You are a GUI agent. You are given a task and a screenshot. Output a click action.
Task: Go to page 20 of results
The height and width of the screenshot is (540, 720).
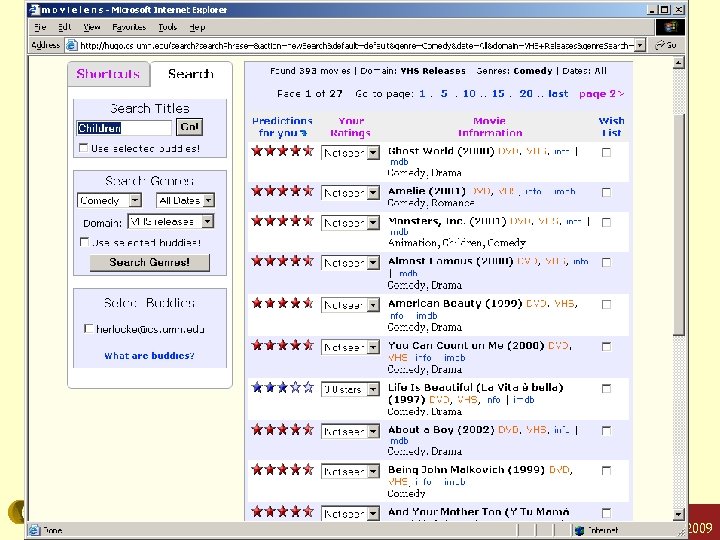pyautogui.click(x=526, y=94)
